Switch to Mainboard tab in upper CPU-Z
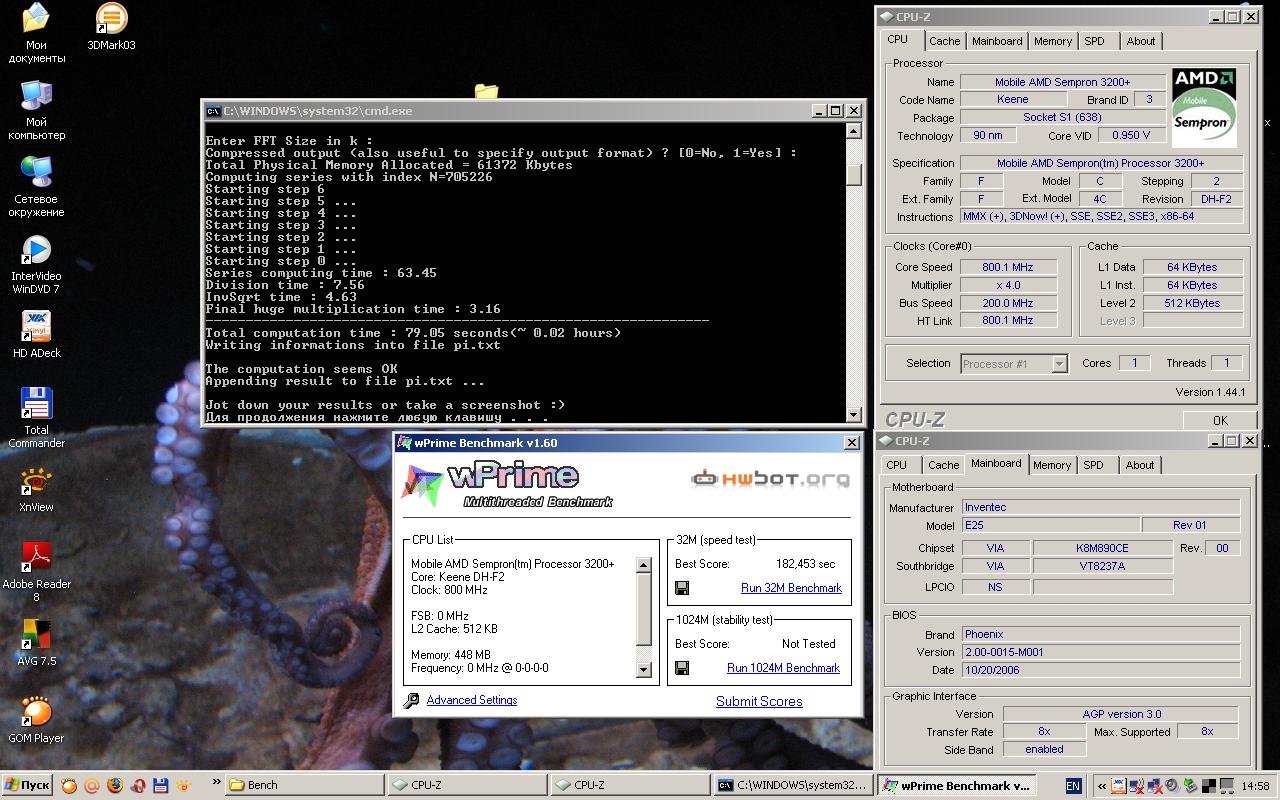The height and width of the screenshot is (800, 1280). [997, 41]
